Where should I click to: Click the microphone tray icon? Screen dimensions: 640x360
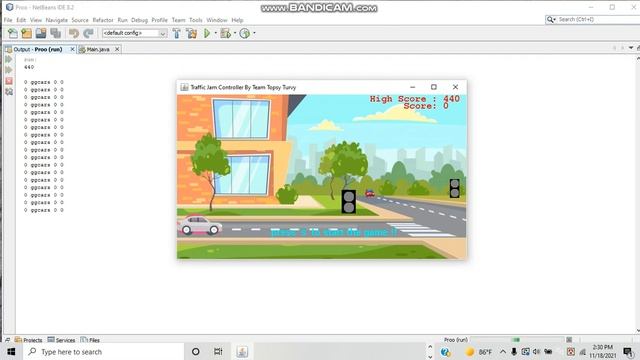tap(514, 351)
